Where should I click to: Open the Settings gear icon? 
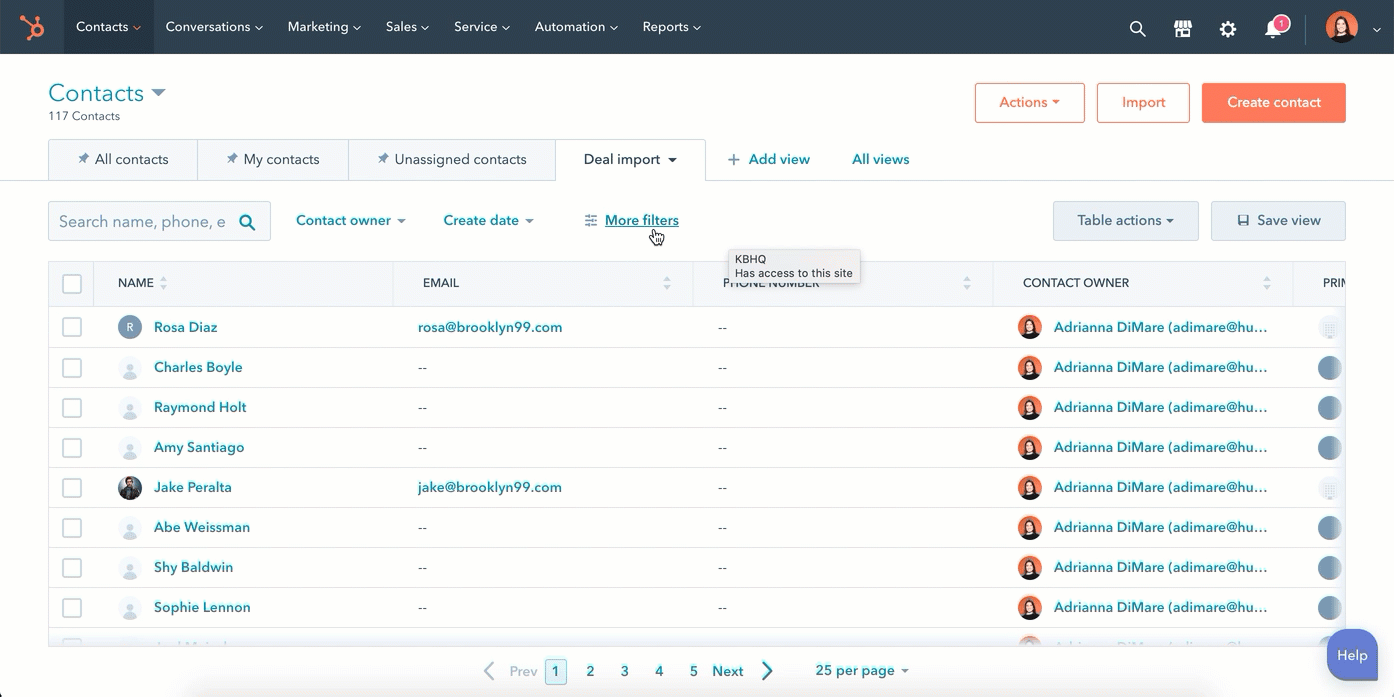click(1228, 29)
